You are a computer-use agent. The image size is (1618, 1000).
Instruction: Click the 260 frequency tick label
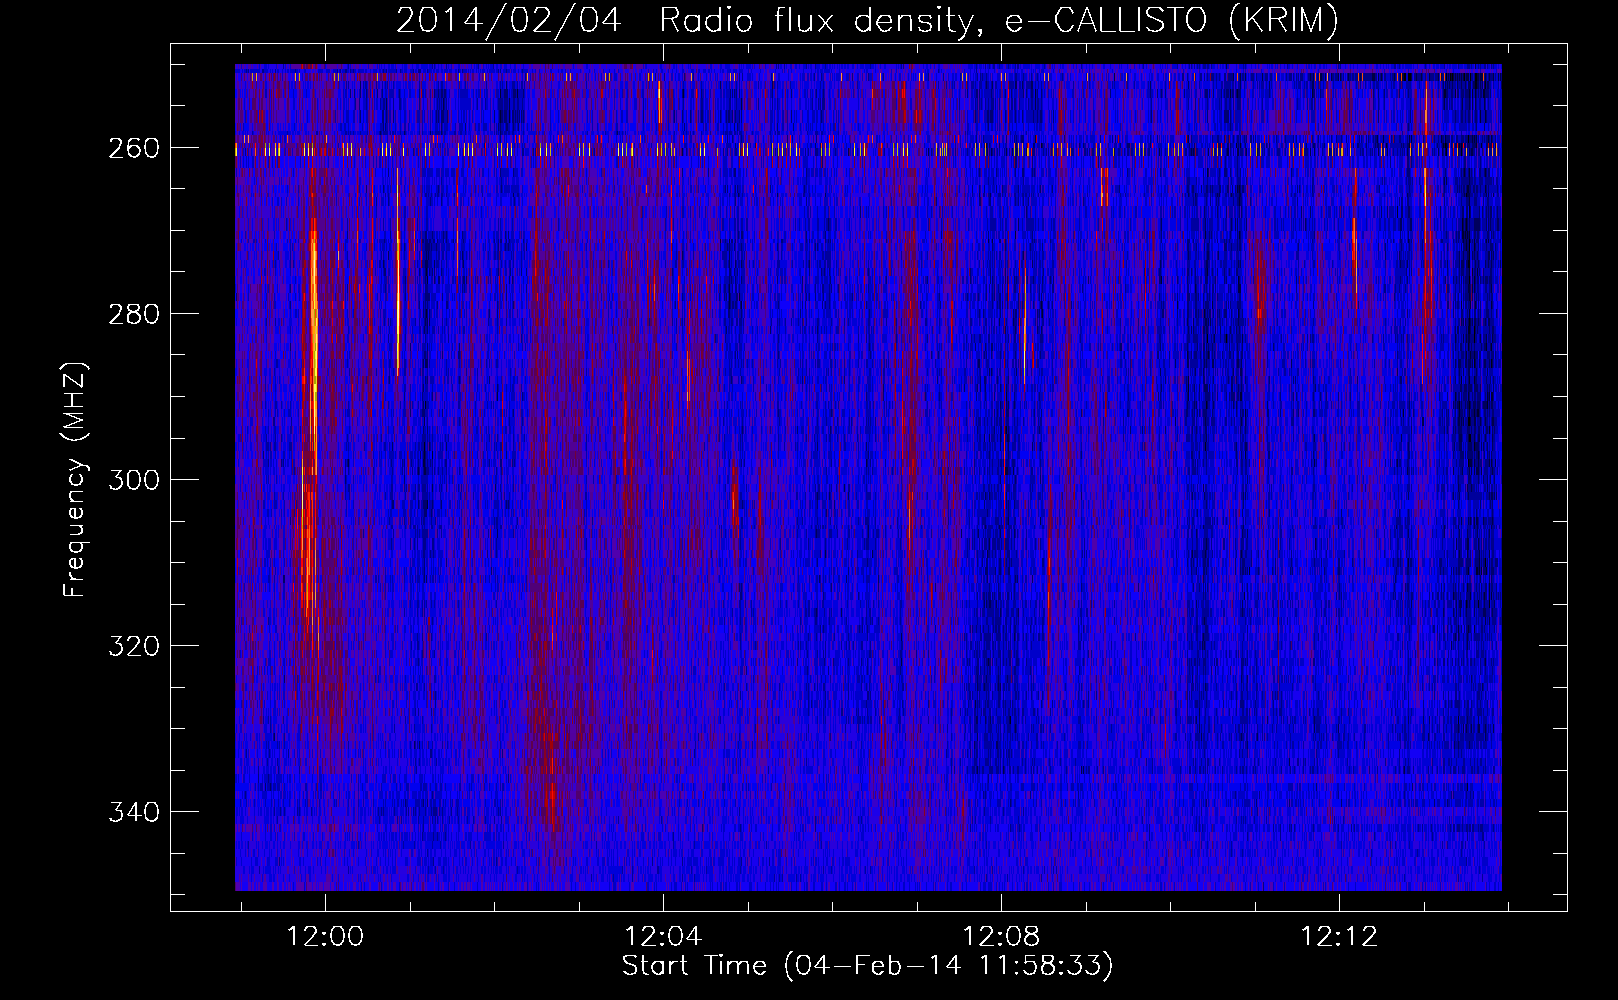pos(133,148)
